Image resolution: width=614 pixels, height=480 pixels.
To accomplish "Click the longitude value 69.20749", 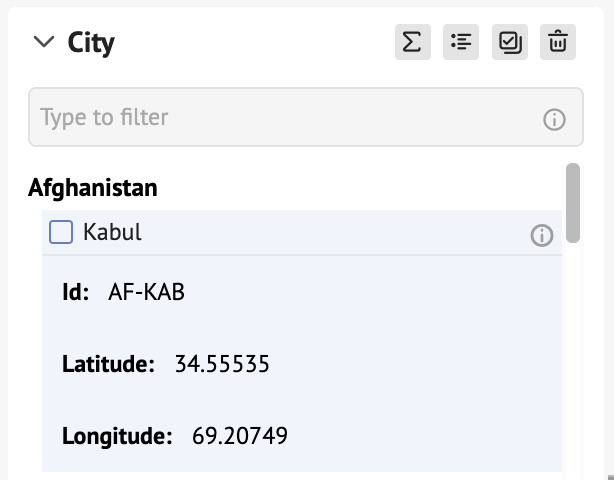I will coord(240,435).
